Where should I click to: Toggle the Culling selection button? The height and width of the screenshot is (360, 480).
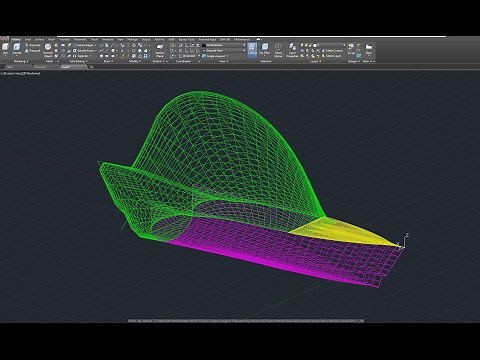point(252,50)
